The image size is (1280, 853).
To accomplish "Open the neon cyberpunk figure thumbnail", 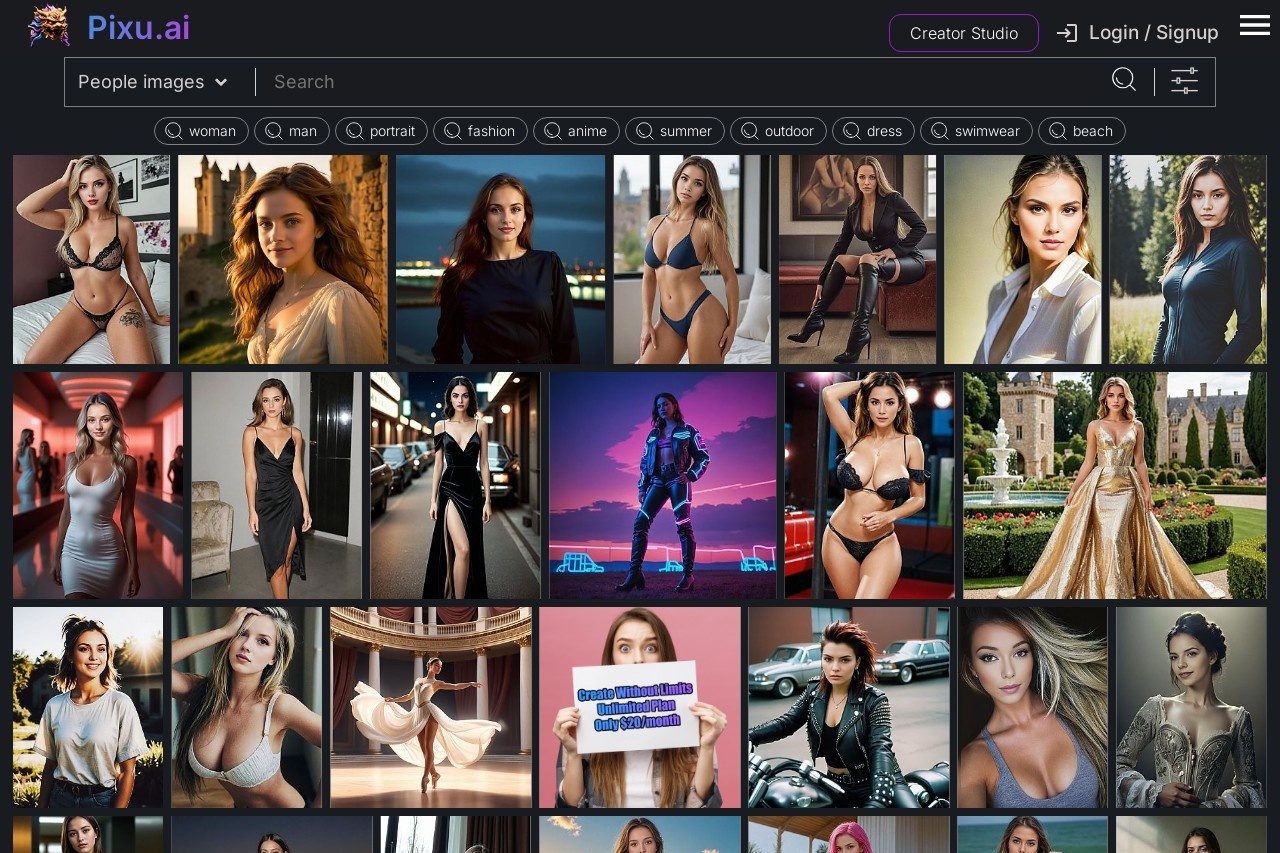I will tap(663, 485).
